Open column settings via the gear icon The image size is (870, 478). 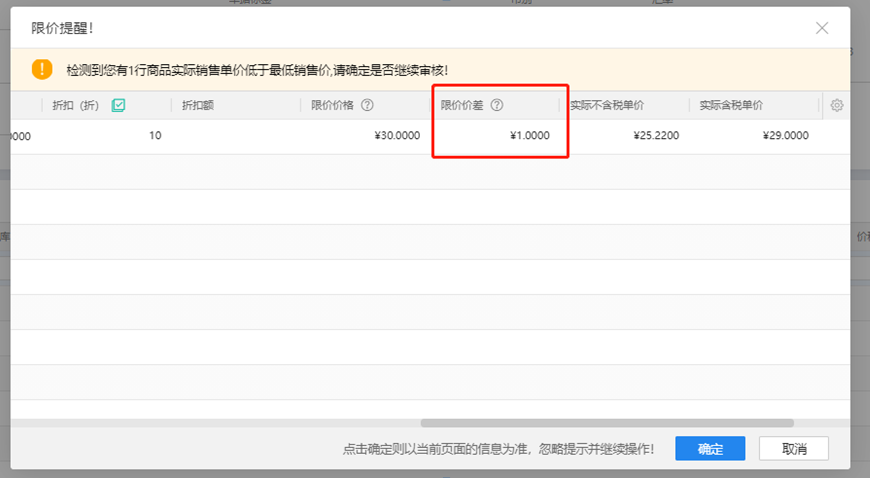tap(837, 105)
